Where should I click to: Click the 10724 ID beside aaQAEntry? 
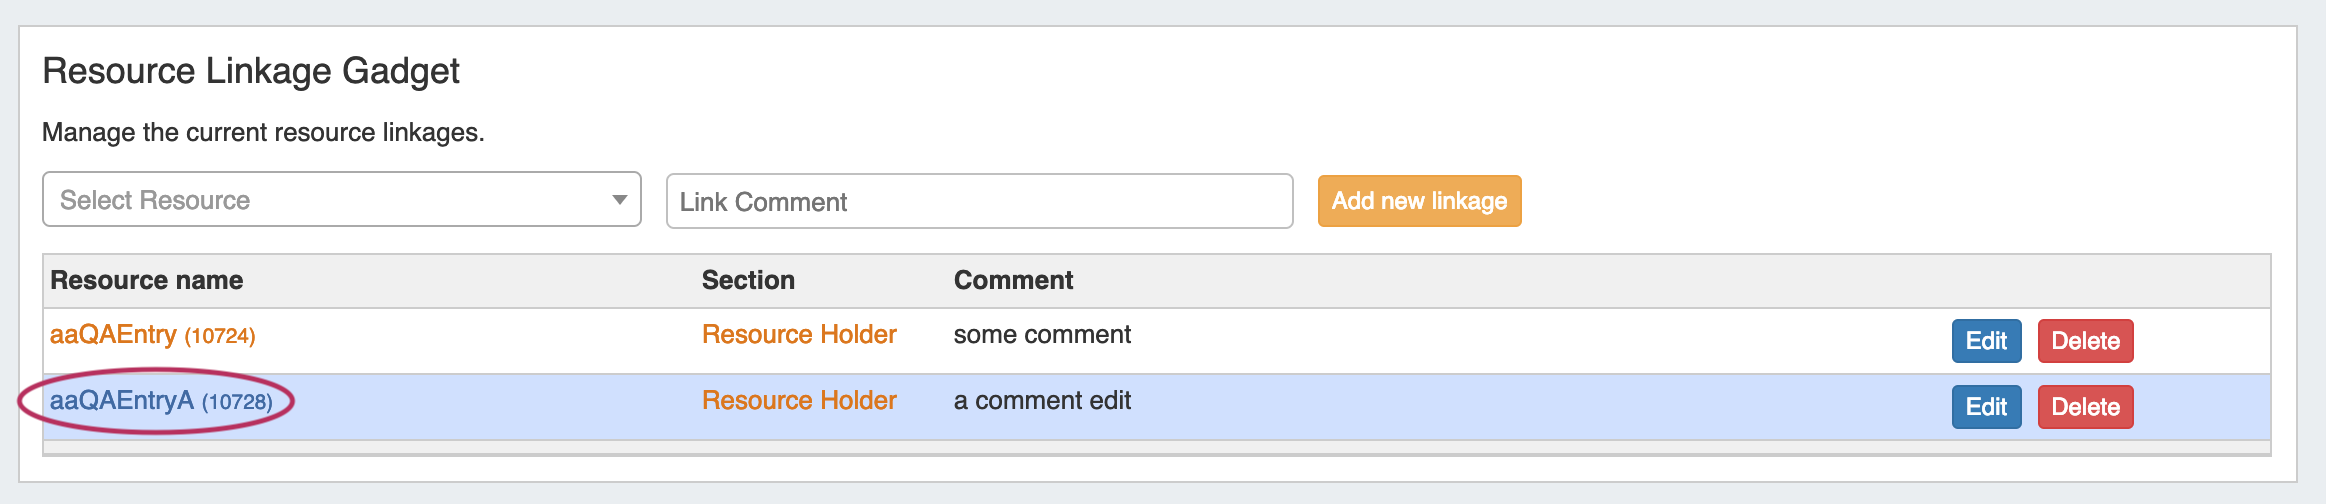pos(220,336)
